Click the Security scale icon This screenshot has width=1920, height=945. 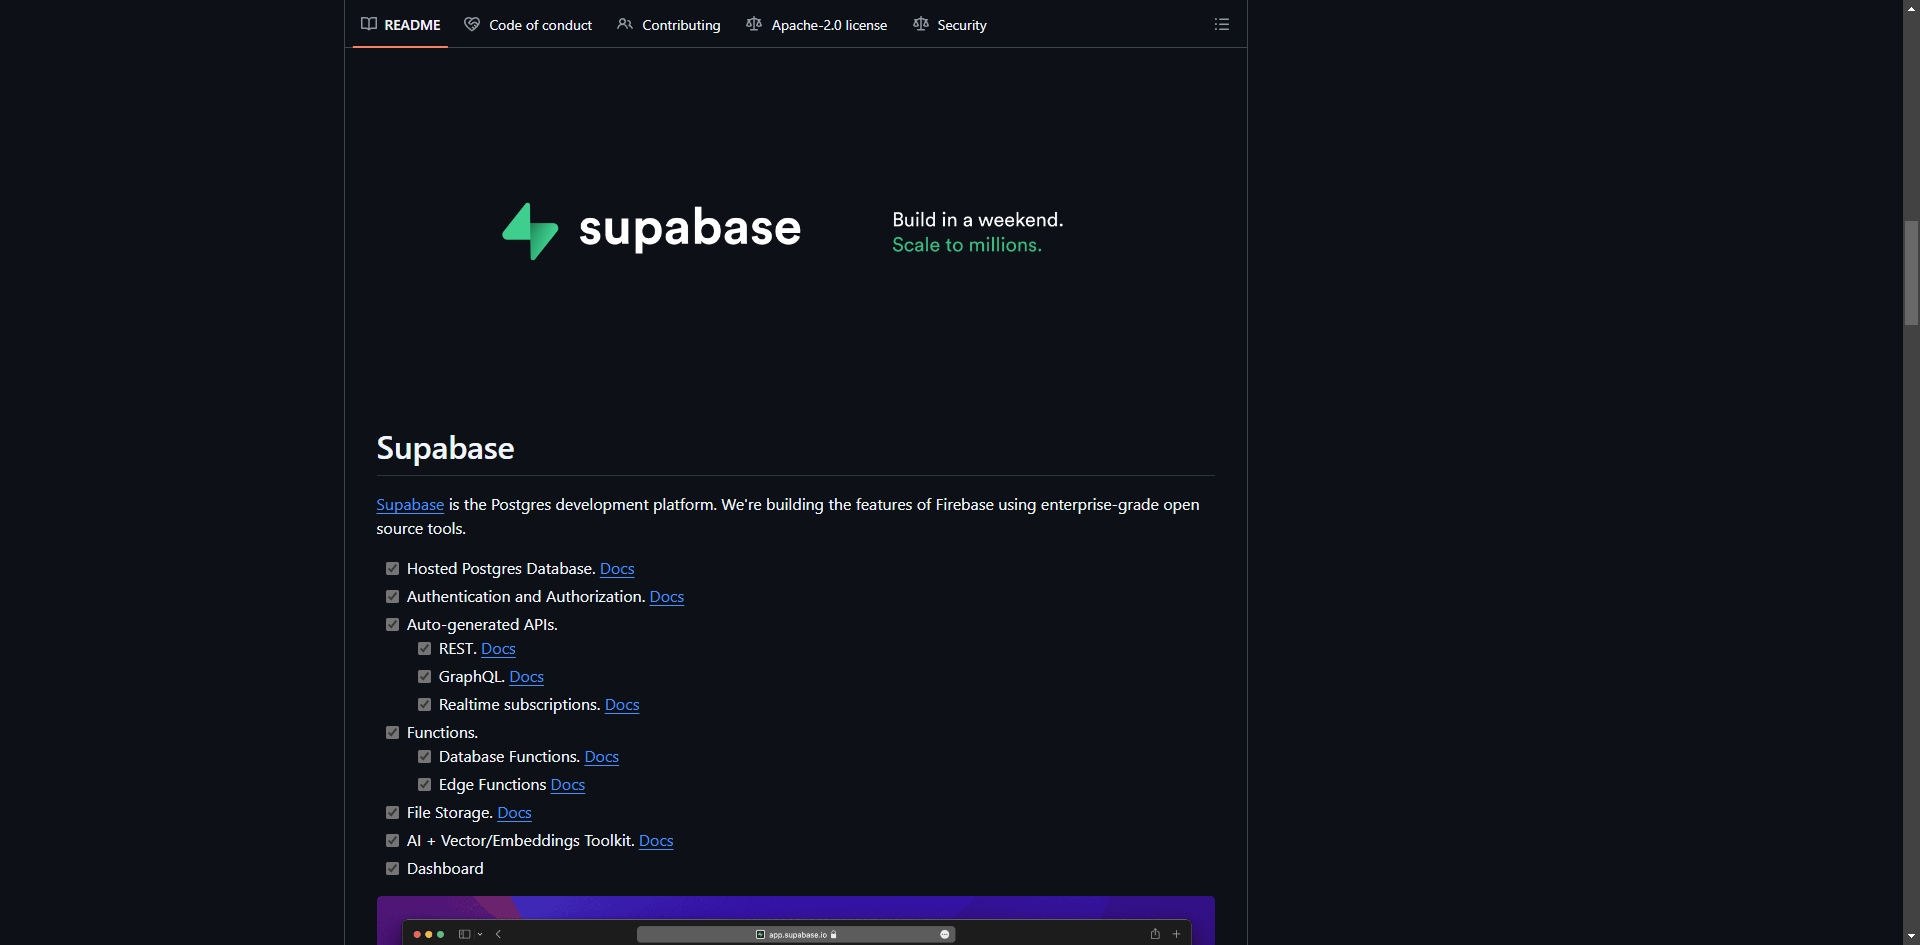tap(921, 24)
